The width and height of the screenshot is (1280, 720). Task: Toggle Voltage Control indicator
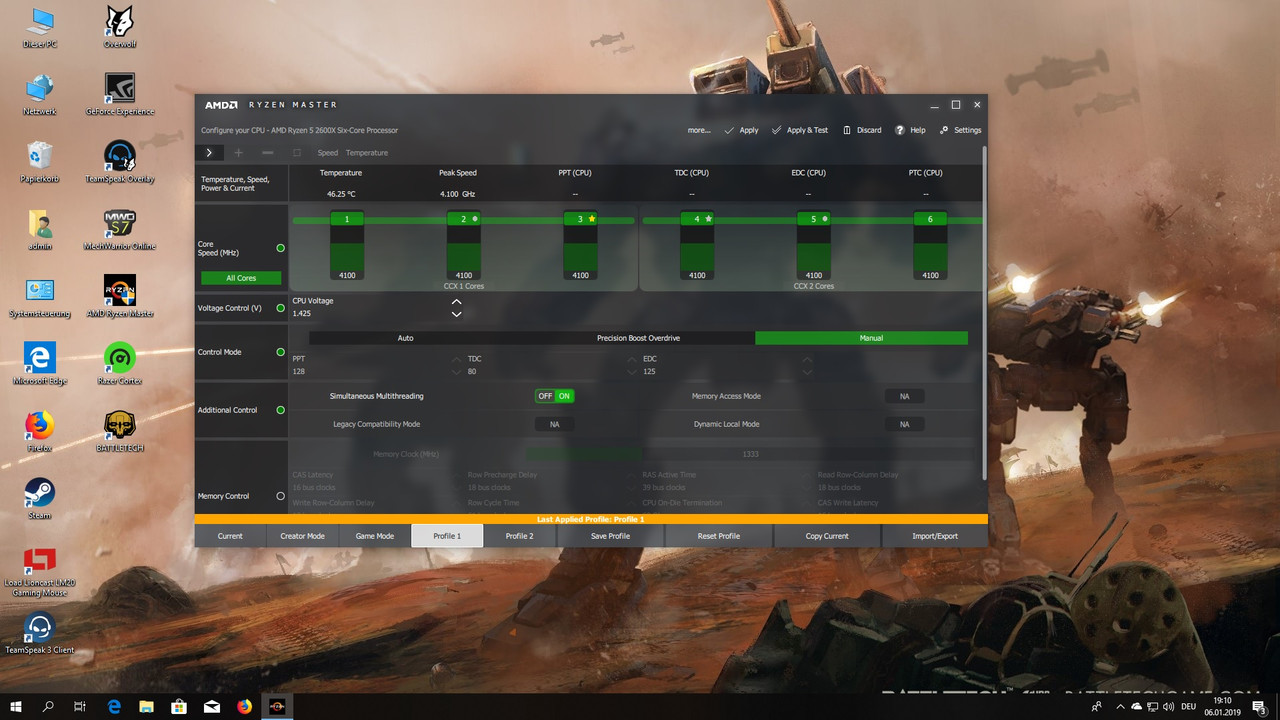point(280,308)
